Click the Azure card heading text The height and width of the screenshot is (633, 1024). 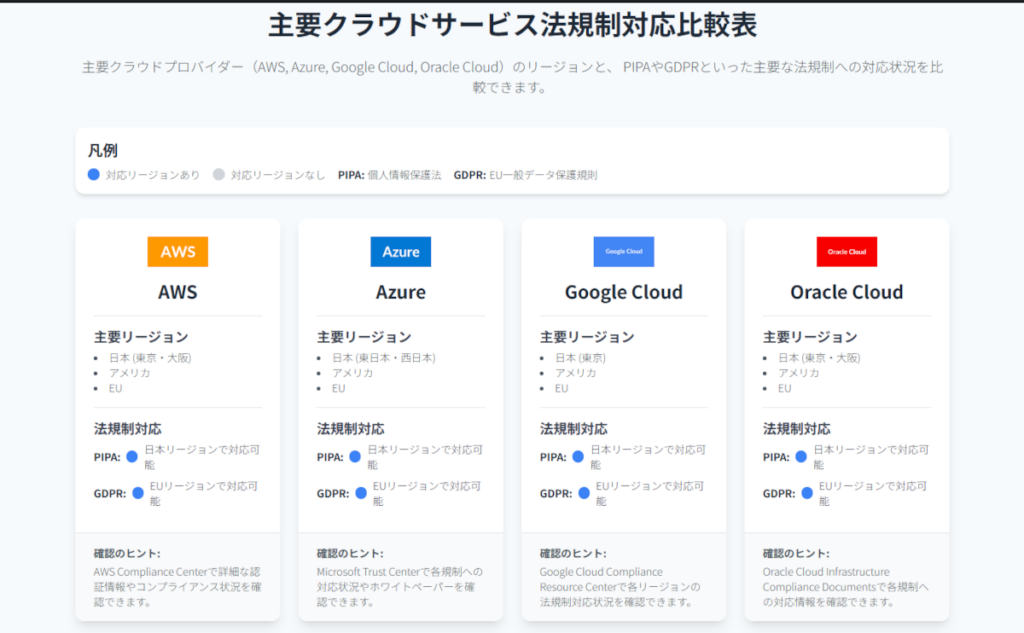(x=400, y=292)
